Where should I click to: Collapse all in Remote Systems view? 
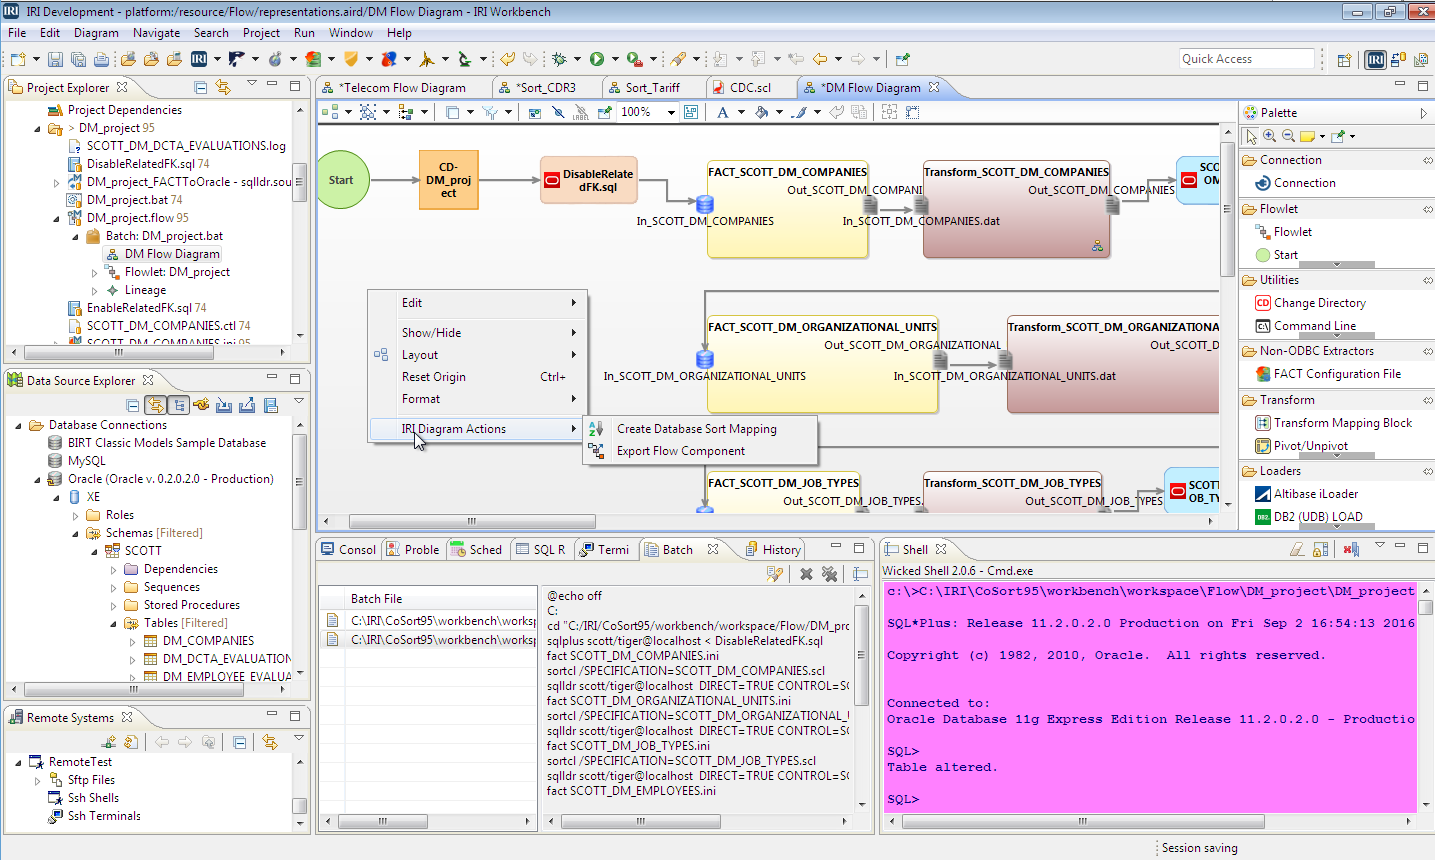click(239, 742)
